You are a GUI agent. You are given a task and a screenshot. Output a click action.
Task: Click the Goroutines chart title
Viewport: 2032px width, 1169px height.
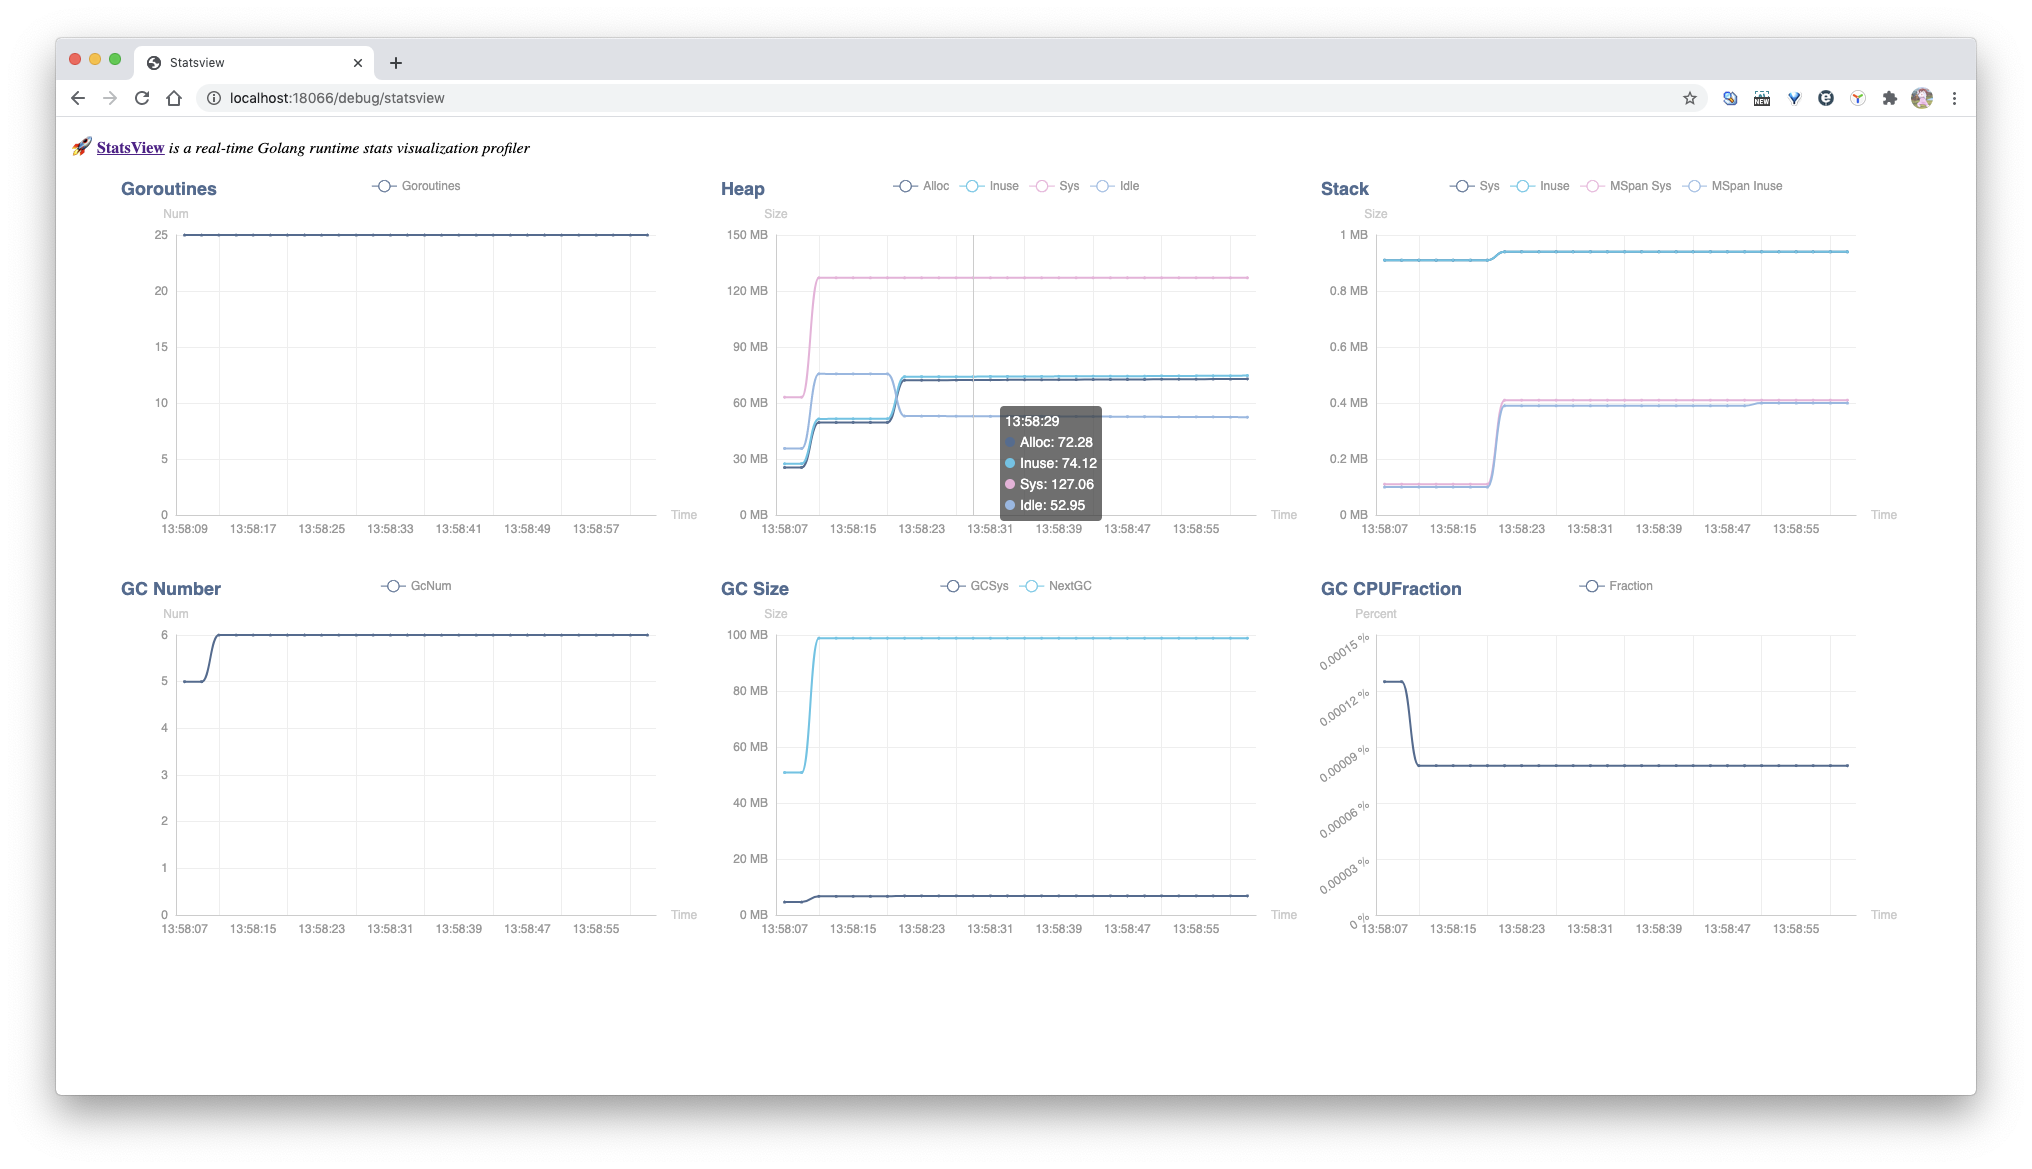(169, 189)
